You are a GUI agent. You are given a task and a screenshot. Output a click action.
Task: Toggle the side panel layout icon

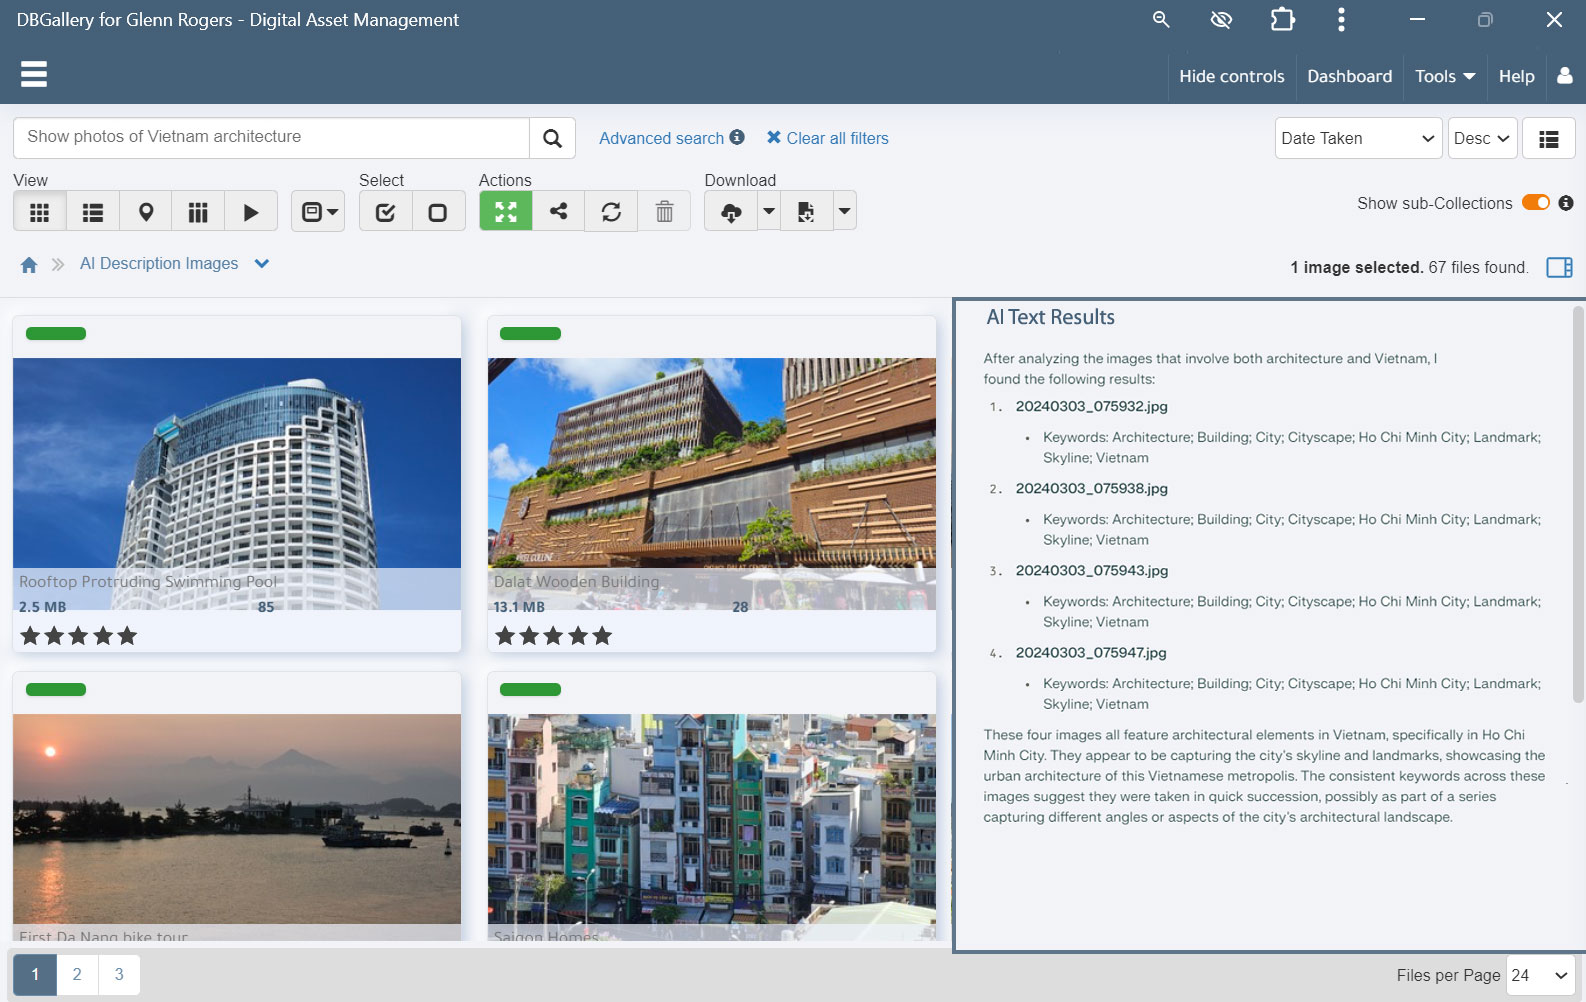pos(1559,267)
